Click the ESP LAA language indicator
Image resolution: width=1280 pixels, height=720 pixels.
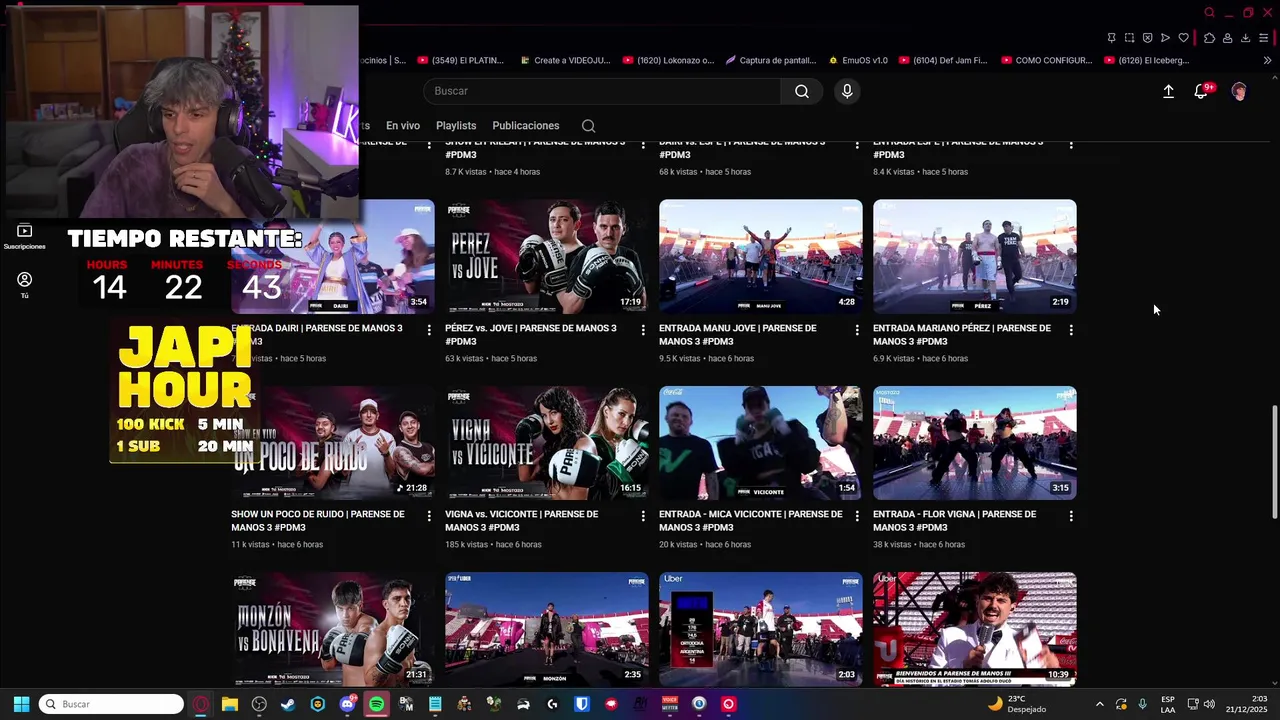[1168, 704]
